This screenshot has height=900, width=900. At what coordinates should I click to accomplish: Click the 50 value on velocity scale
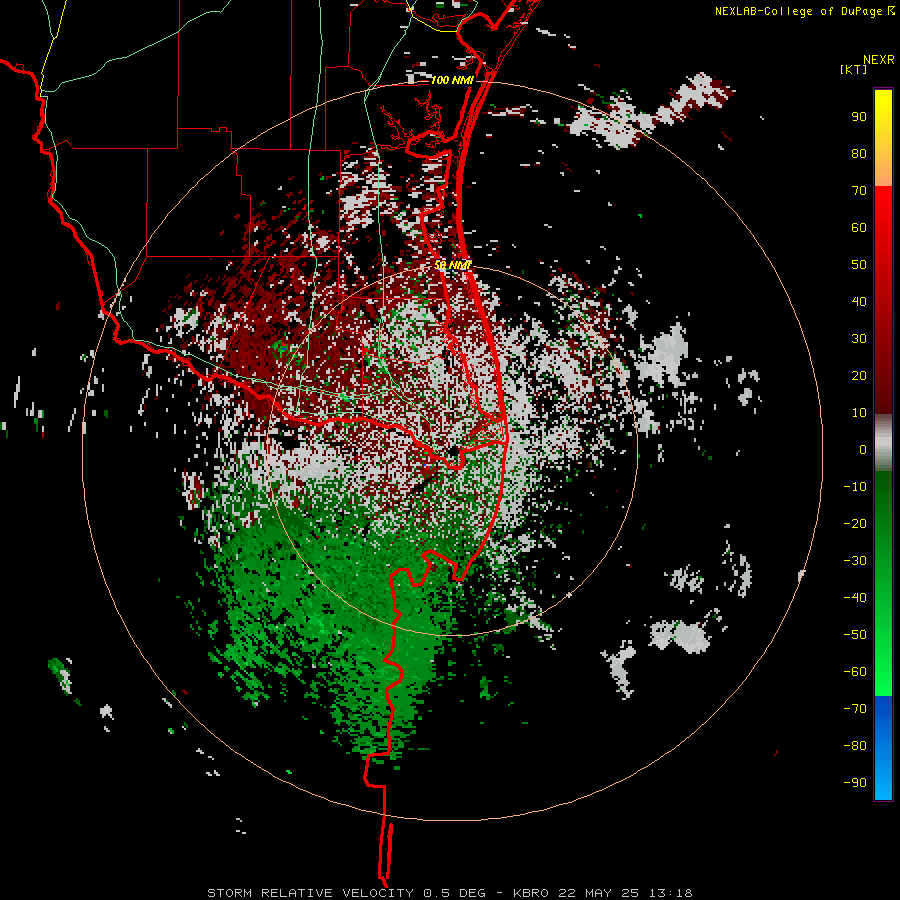[859, 265]
